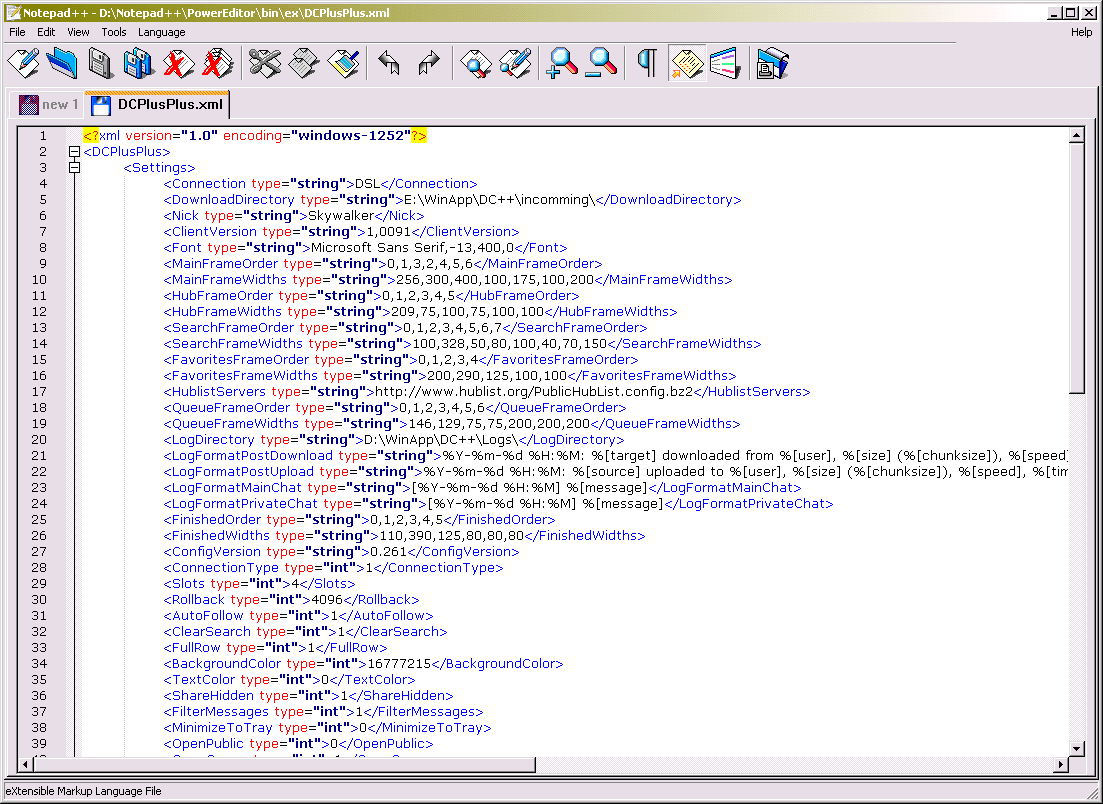Collapse the DCPlusPlus node fold marker

tap(75, 151)
